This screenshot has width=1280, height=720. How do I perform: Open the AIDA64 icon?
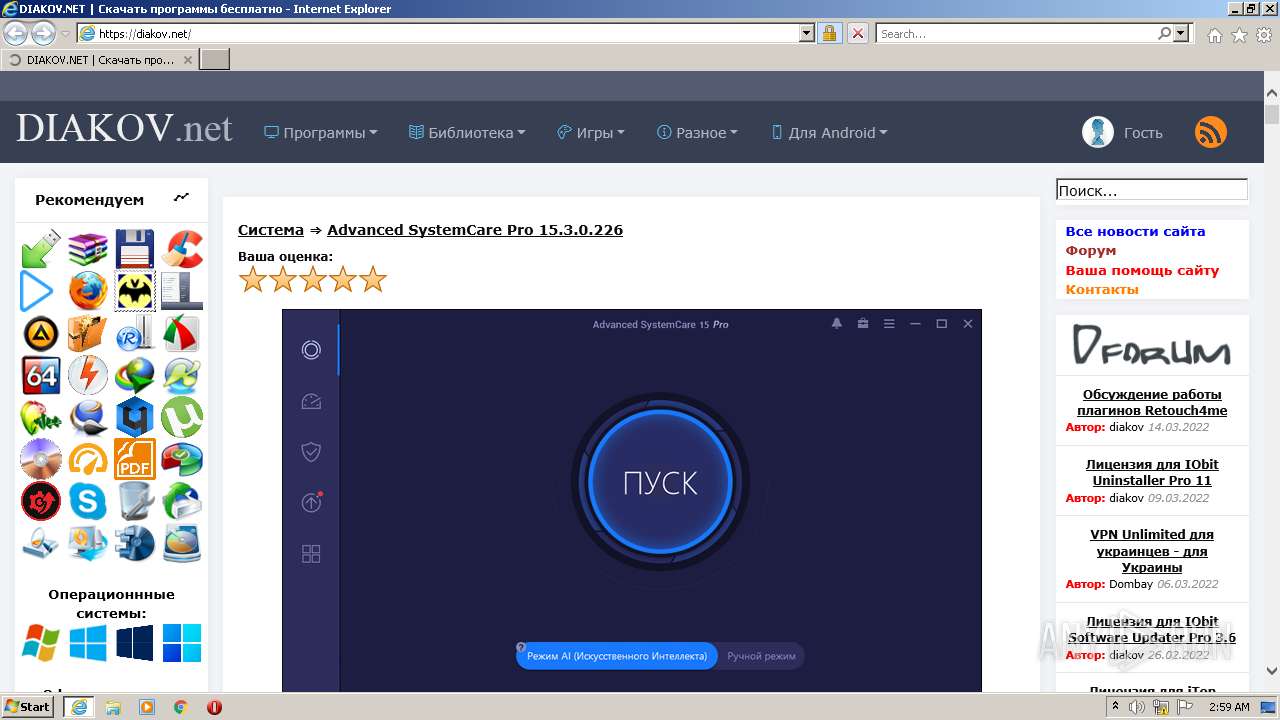pyautogui.click(x=41, y=376)
